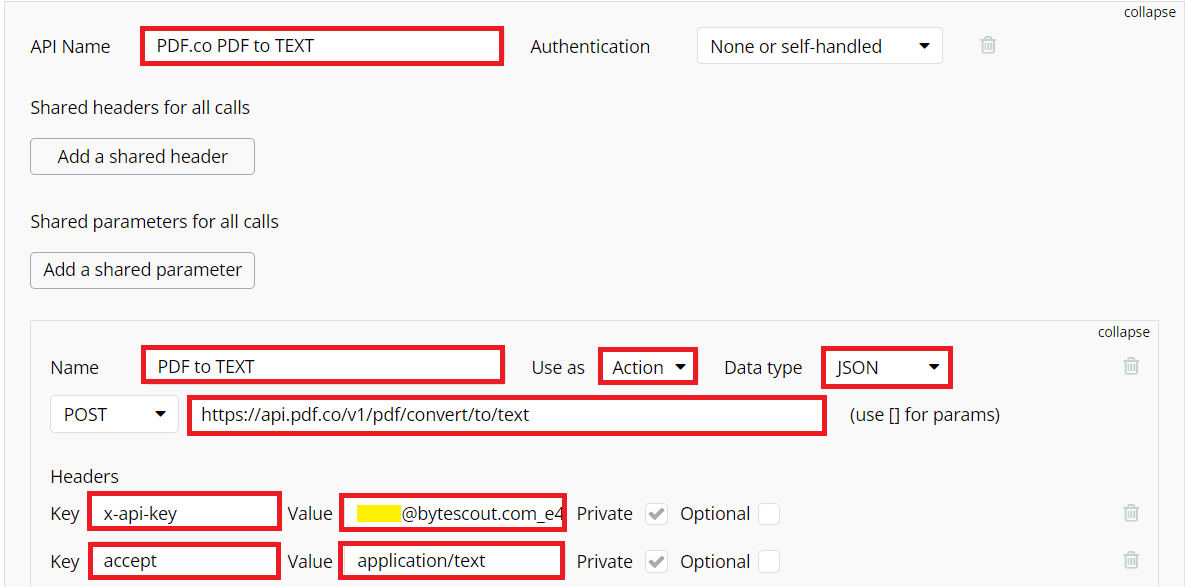Viewport: 1189px width, 587px height.
Task: Delete the x-api-key header row
Action: (x=1131, y=513)
